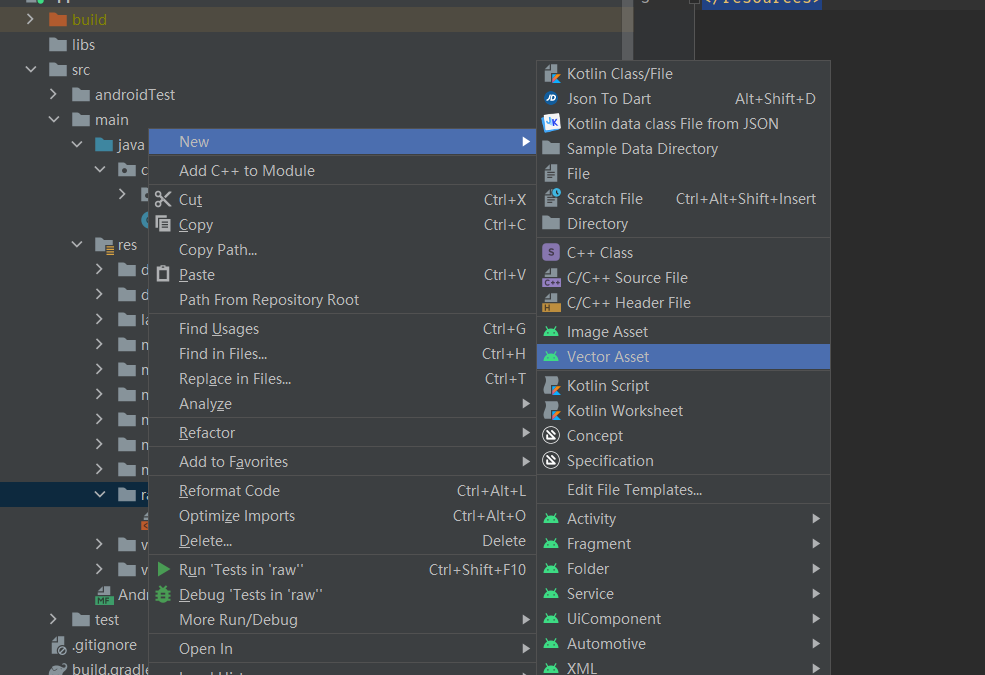Screen dimensions: 985x675
Task: Click the Kotlin Class/File icon
Action: 552,74
